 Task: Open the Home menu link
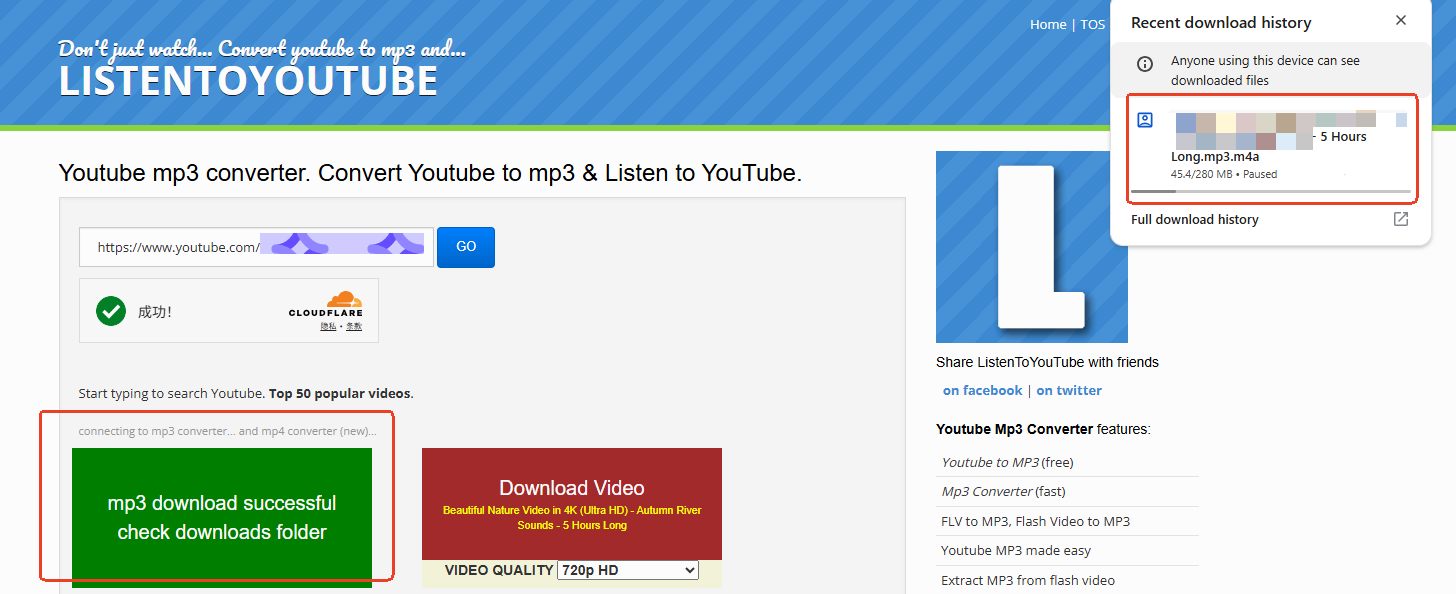[x=1048, y=24]
